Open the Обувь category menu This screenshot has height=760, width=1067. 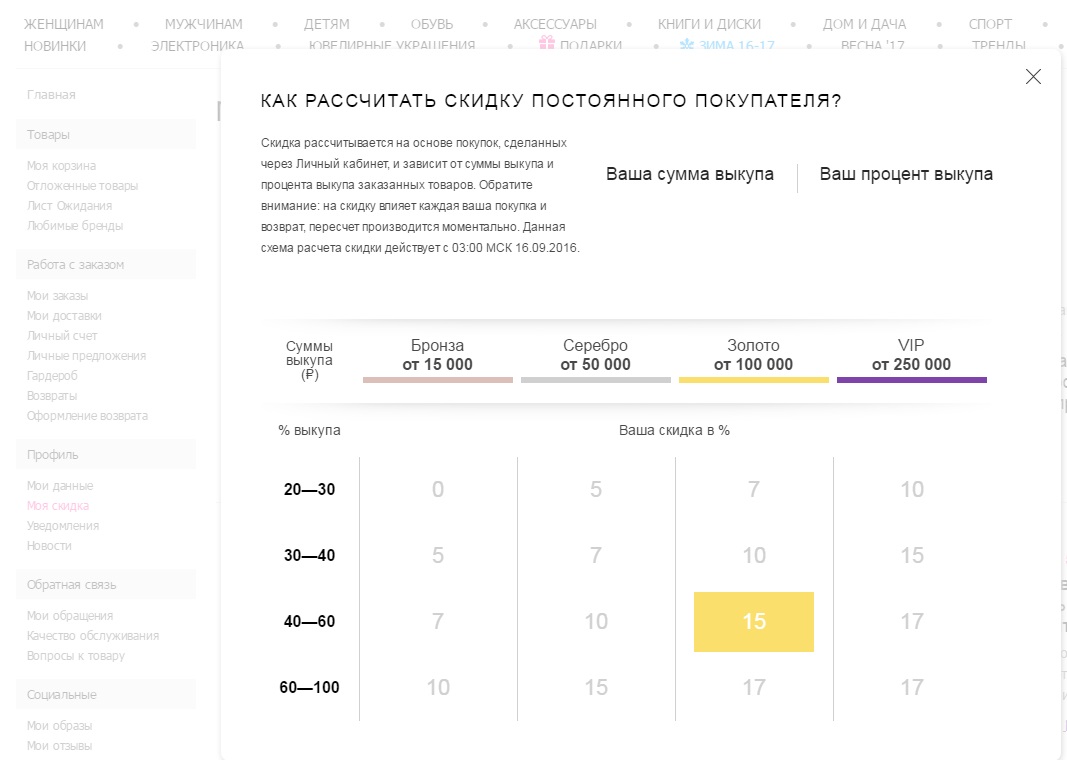click(432, 24)
